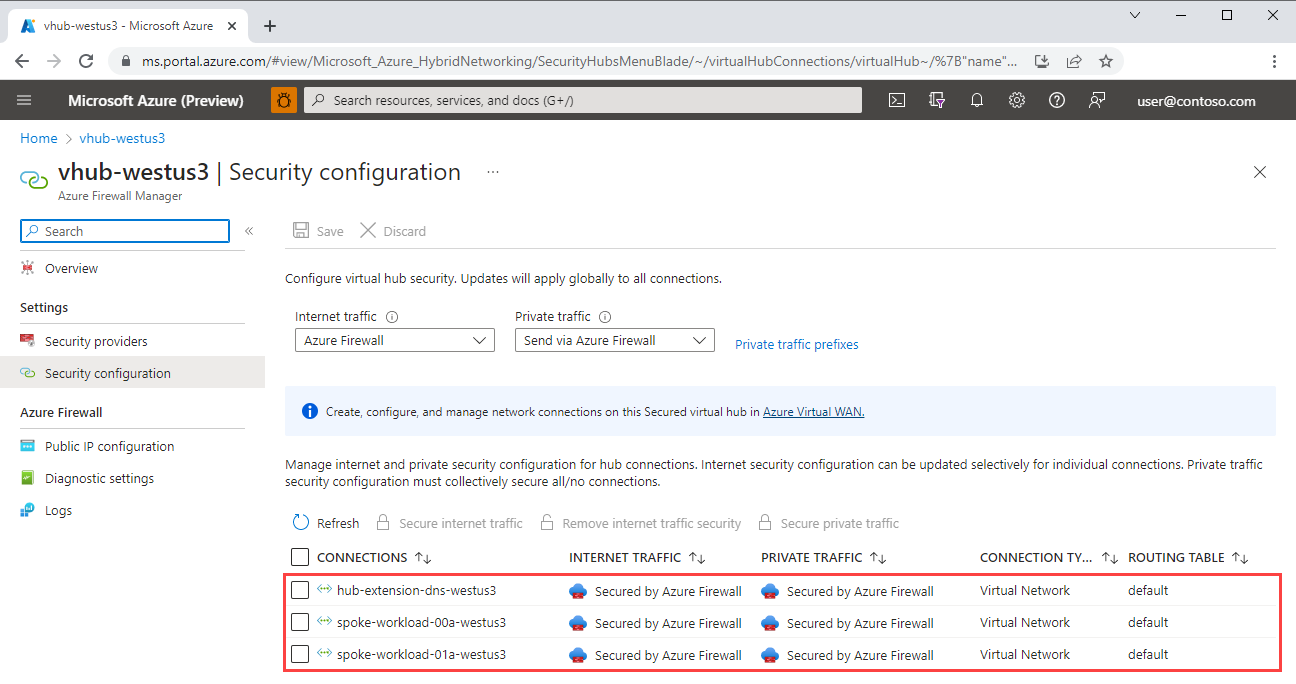Click the Private traffic prefixes link
Viewport: 1296px width, 684px height.
(796, 344)
